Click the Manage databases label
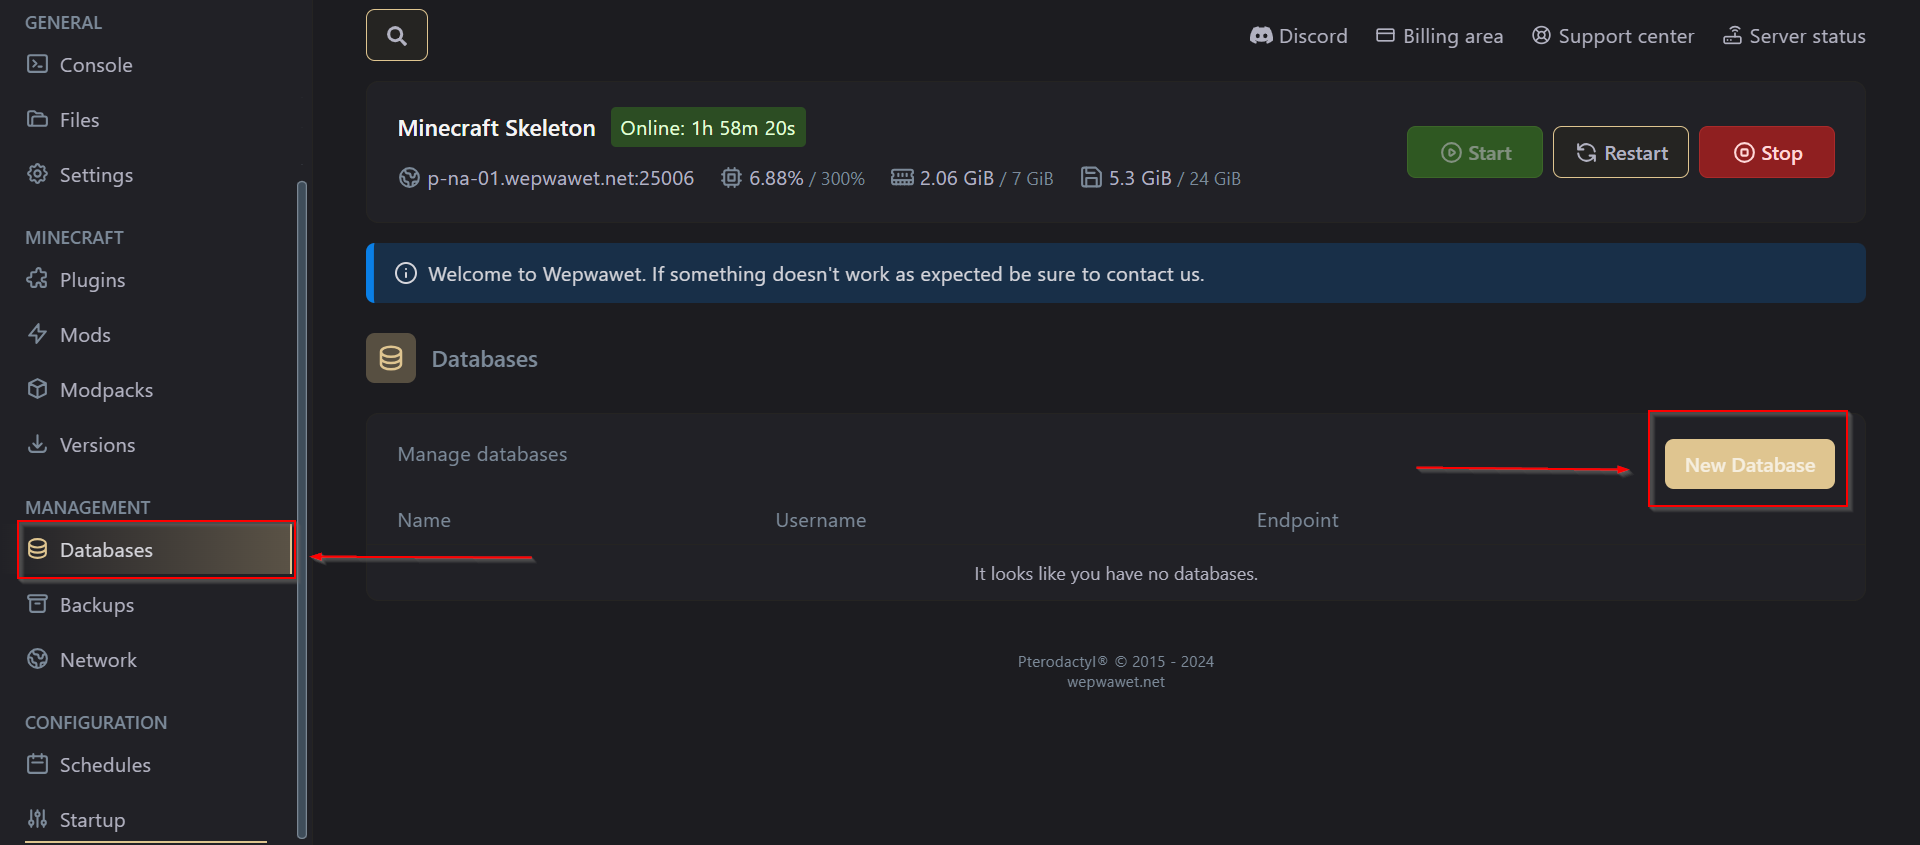Screen dimensions: 1920x845 (482, 454)
